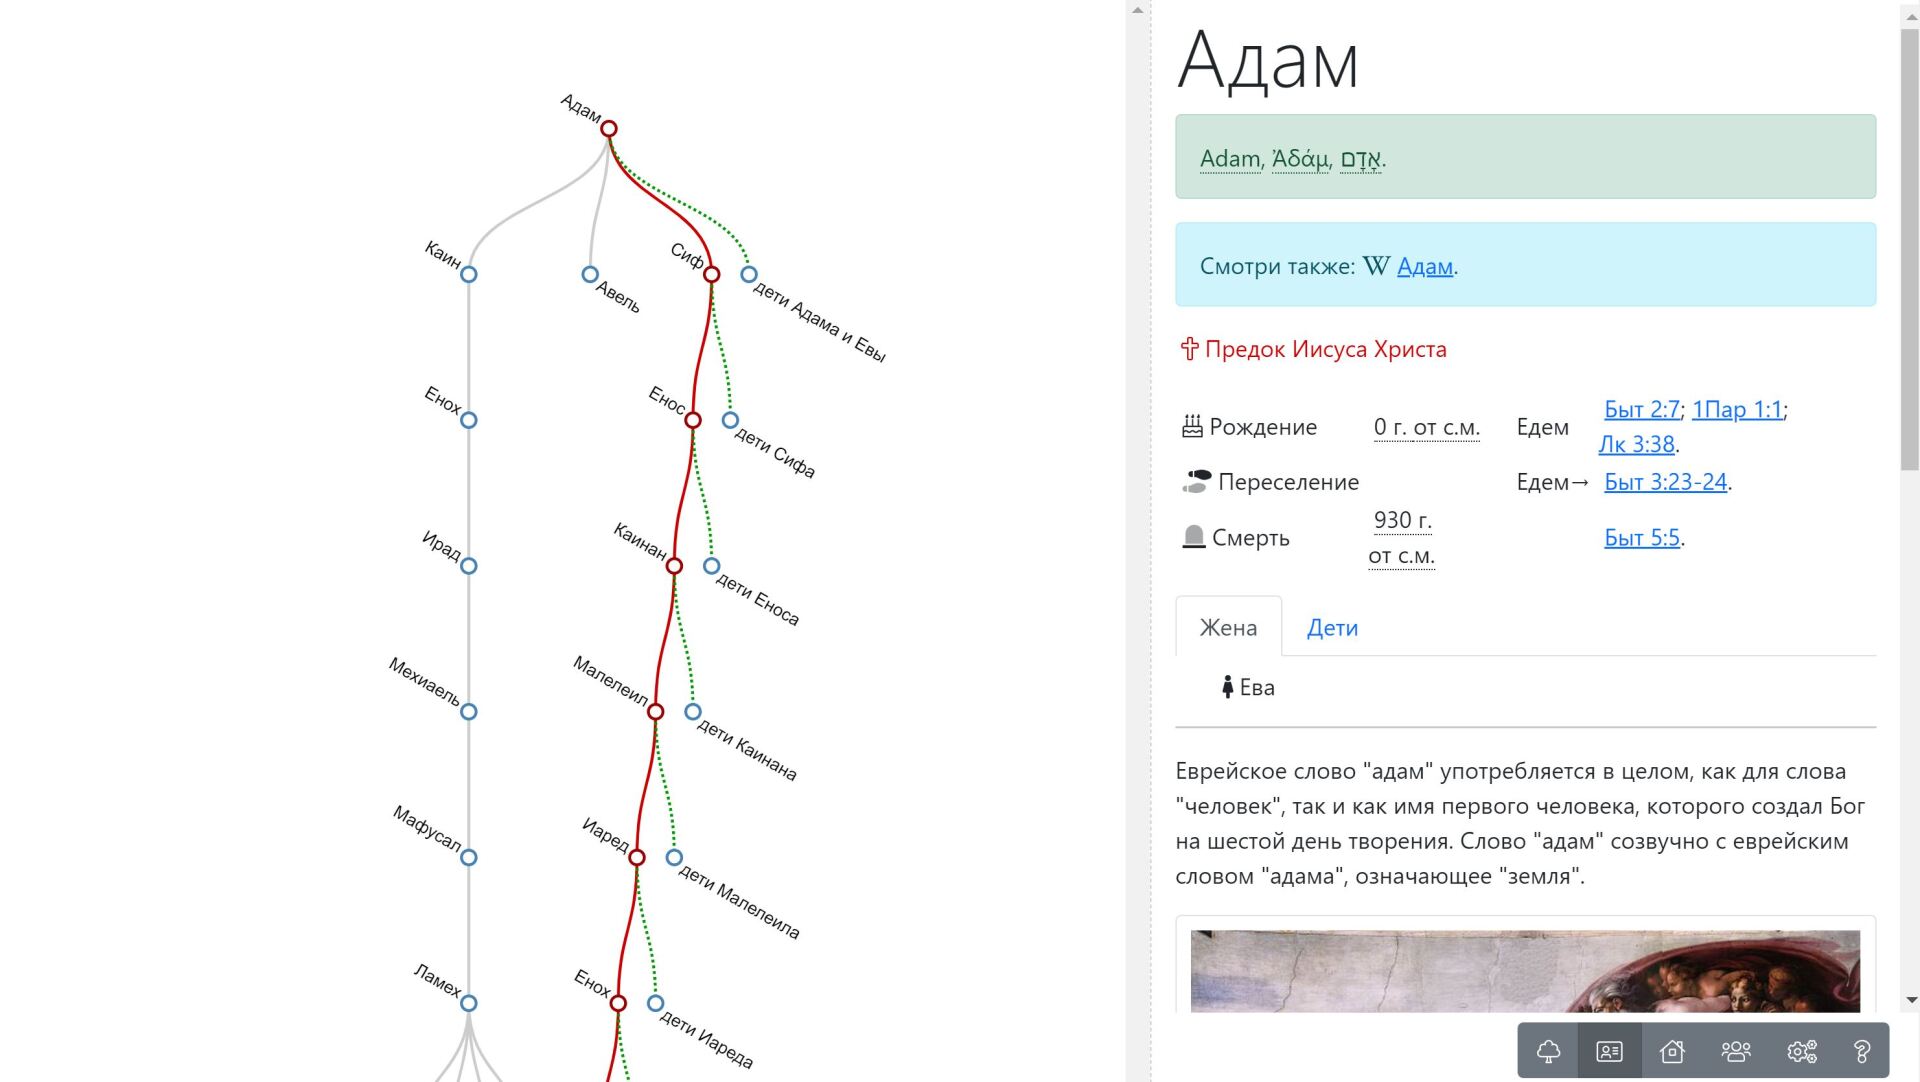
Task: Open the tree view icon in bottom toolbar
Action: pyautogui.click(x=1548, y=1051)
